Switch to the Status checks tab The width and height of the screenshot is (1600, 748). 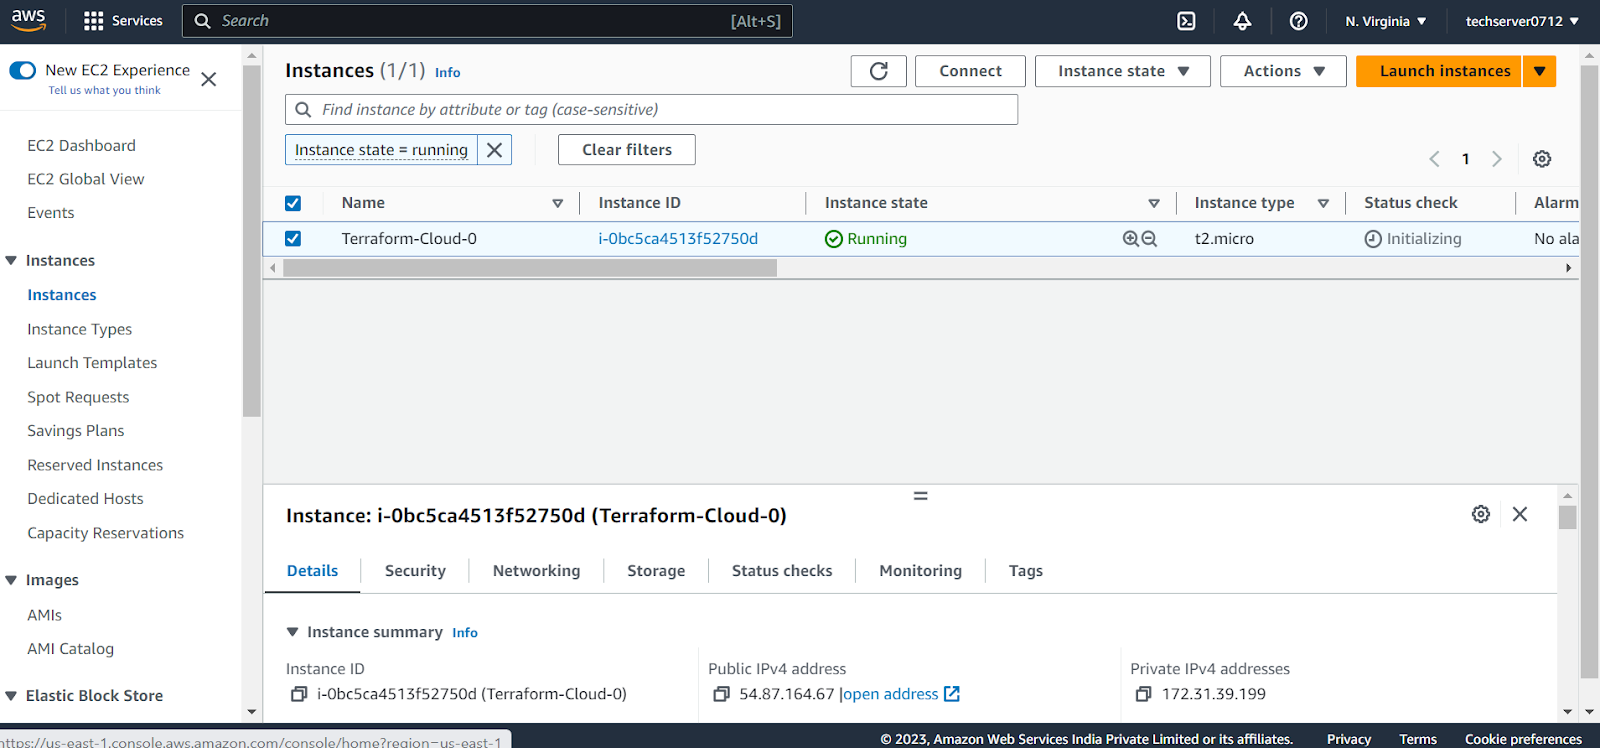coord(782,571)
